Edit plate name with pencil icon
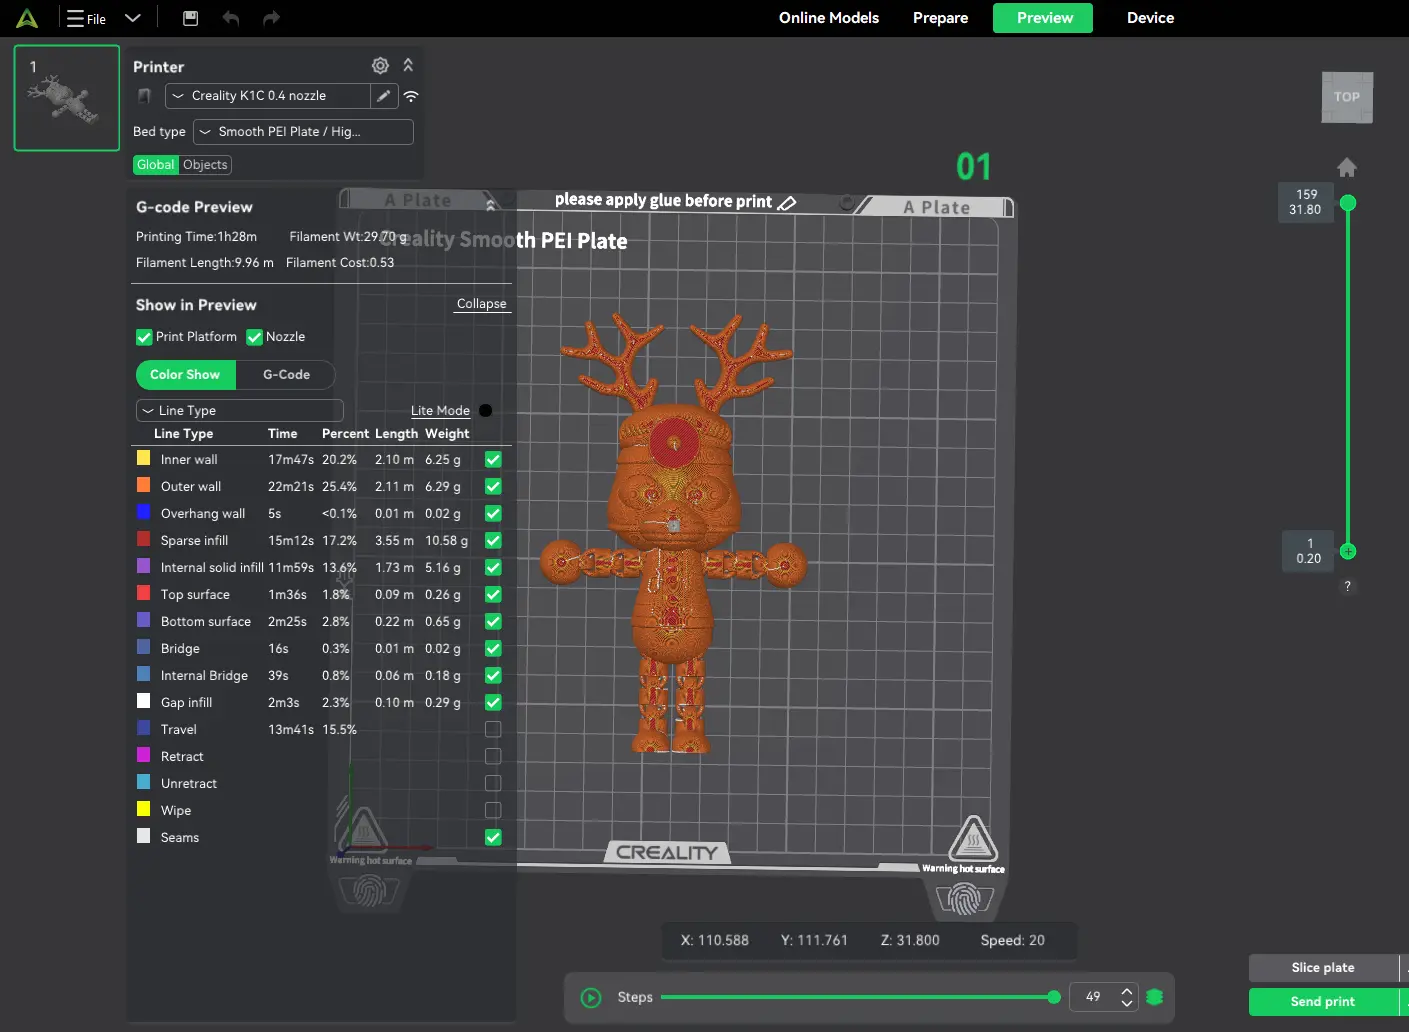The width and height of the screenshot is (1409, 1032). coord(787,202)
